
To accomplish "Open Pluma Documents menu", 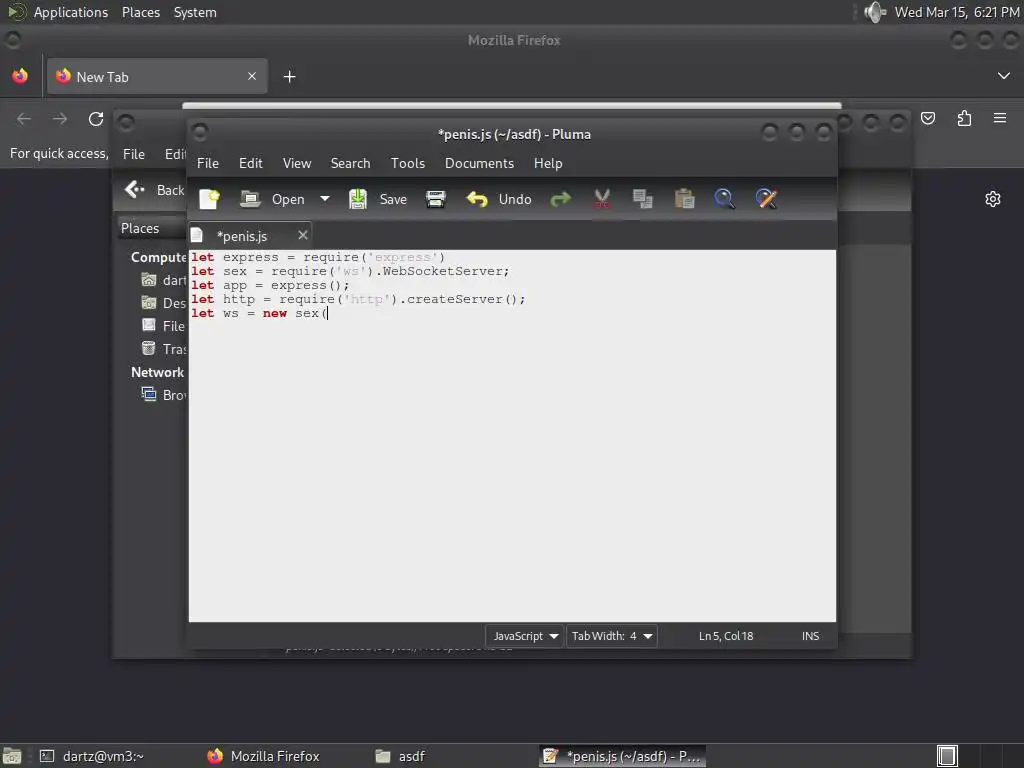I will tap(479, 163).
